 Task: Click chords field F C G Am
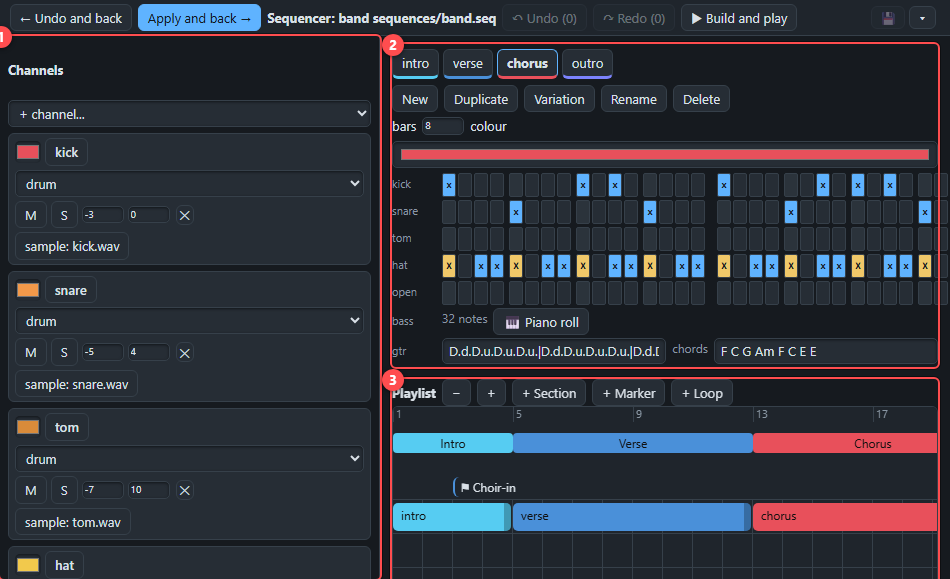coord(826,351)
